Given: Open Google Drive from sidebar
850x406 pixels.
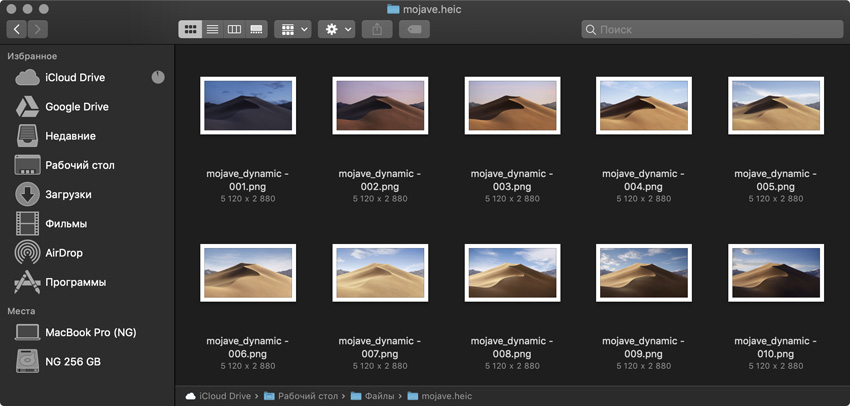Looking at the screenshot, I should click(77, 107).
